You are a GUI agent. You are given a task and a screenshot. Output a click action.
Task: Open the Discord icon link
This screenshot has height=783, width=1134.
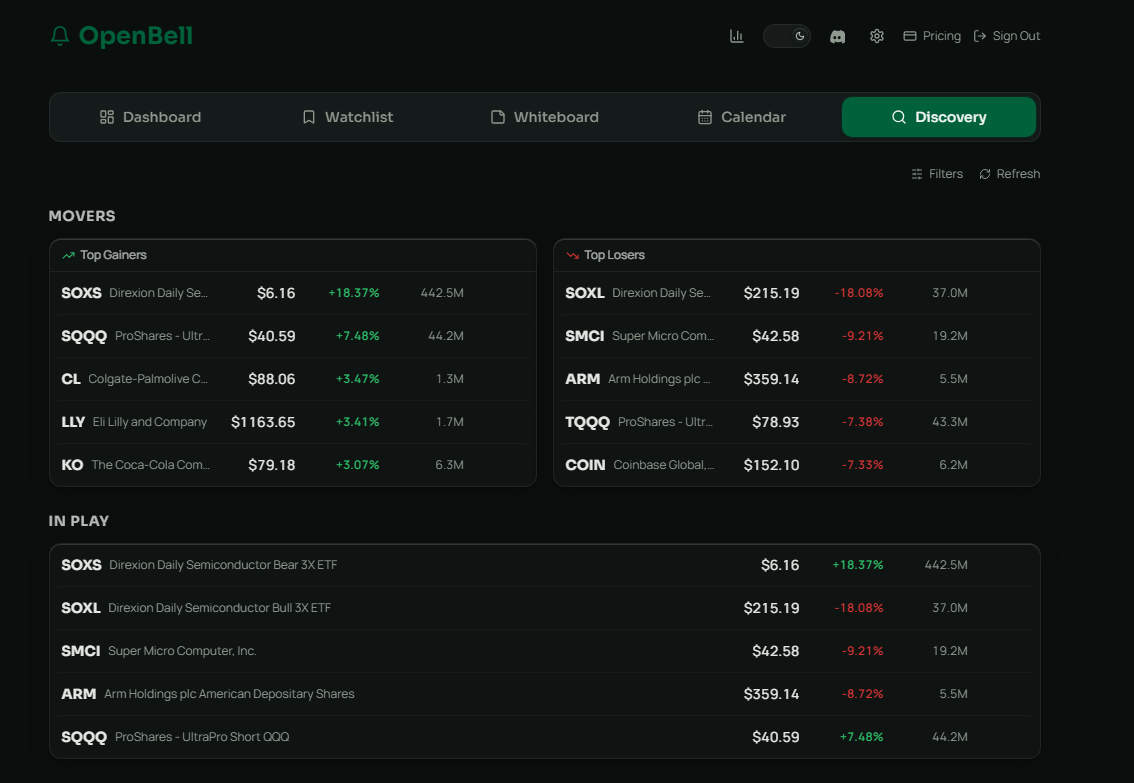(837, 36)
